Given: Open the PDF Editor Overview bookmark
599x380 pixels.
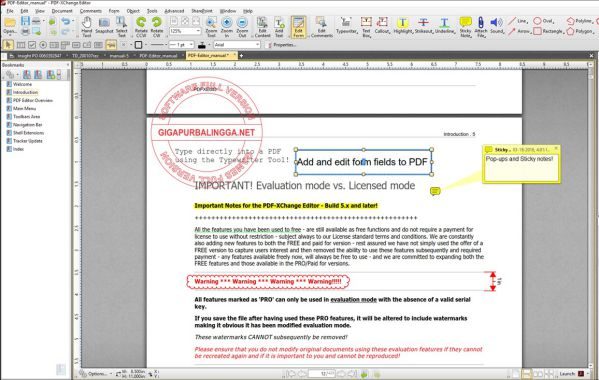Looking at the screenshot, I should [33, 100].
